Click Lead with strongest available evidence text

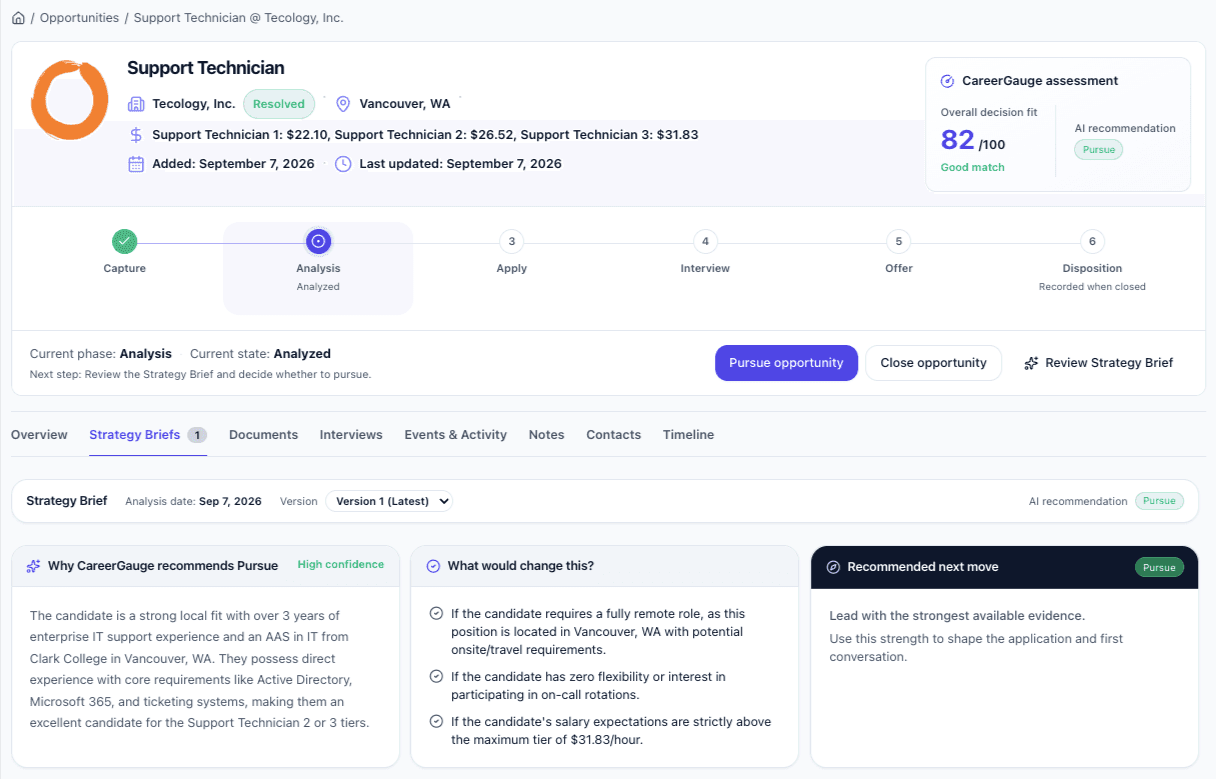[957, 616]
